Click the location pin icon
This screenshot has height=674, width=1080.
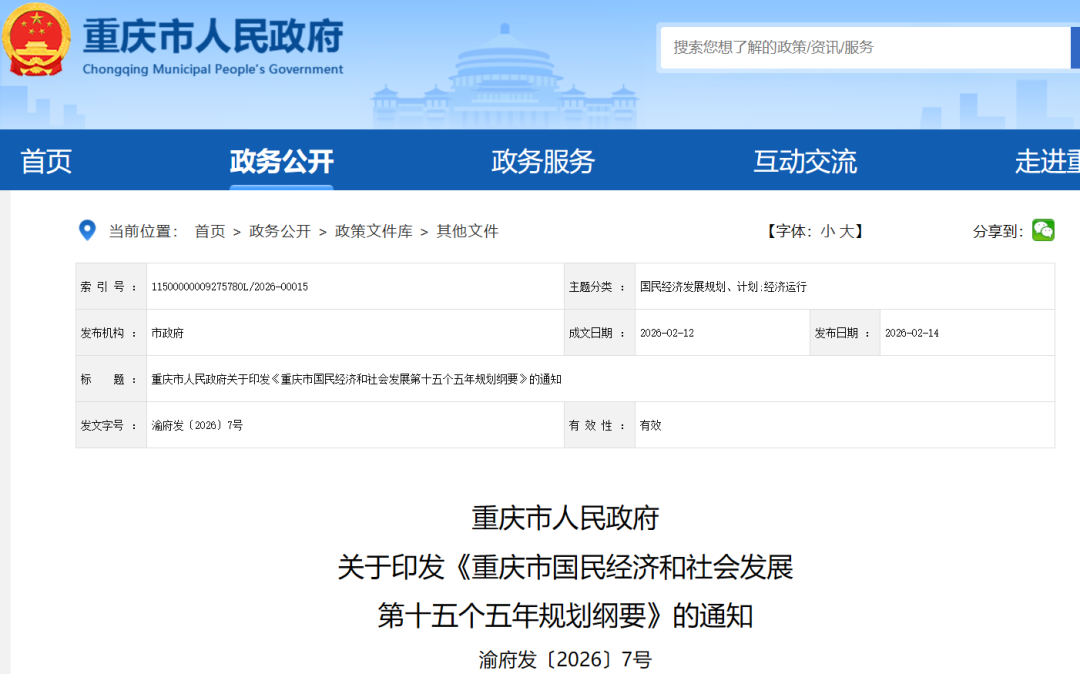[x=88, y=230]
